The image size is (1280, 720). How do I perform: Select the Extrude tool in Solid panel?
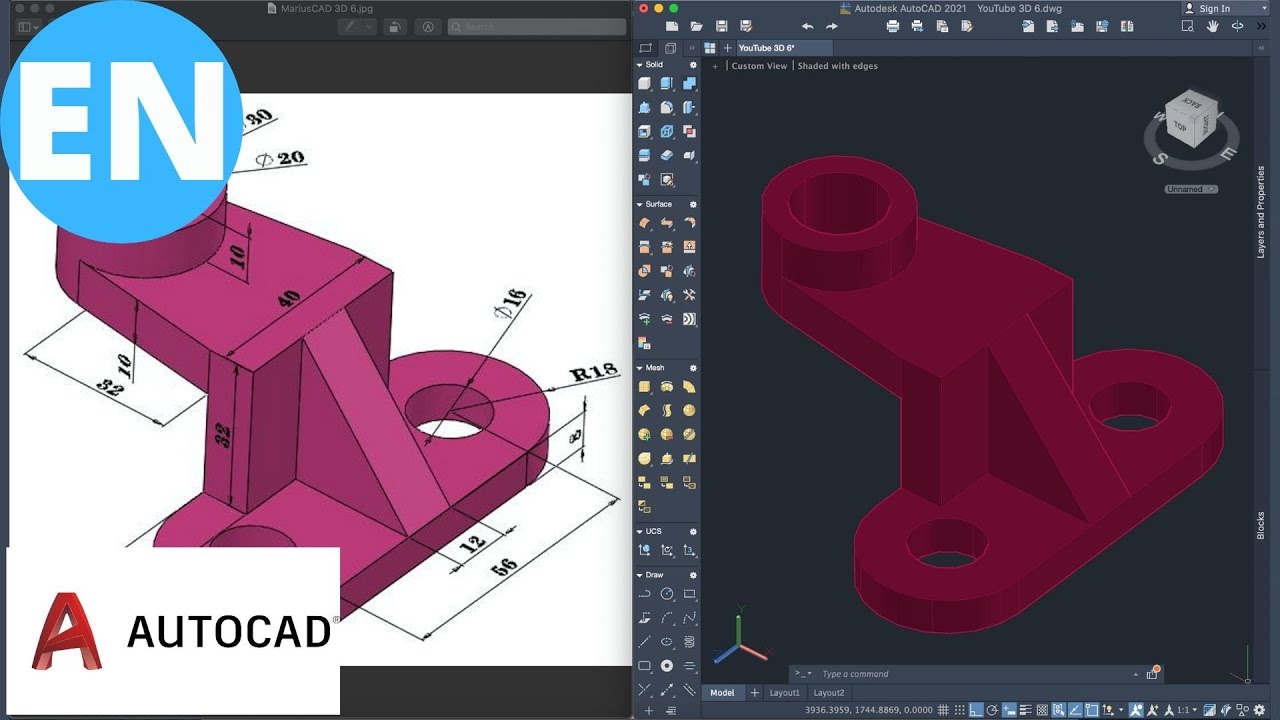(x=667, y=83)
